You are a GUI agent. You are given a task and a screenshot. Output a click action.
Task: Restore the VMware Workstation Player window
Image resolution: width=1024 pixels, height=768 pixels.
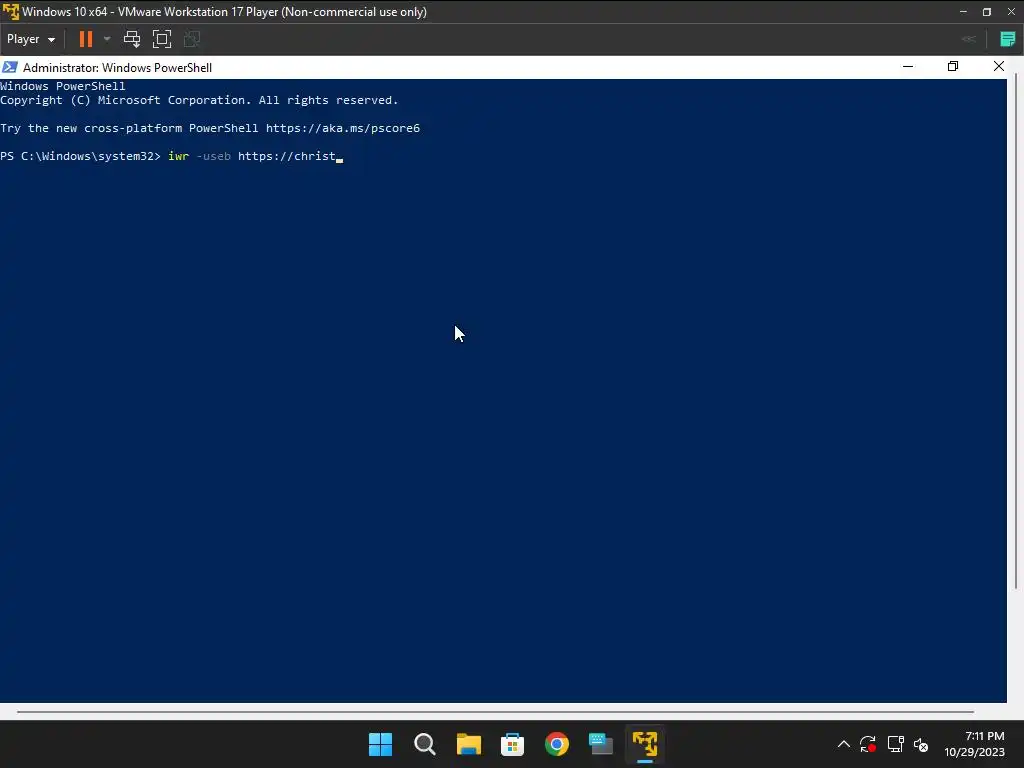tap(987, 12)
